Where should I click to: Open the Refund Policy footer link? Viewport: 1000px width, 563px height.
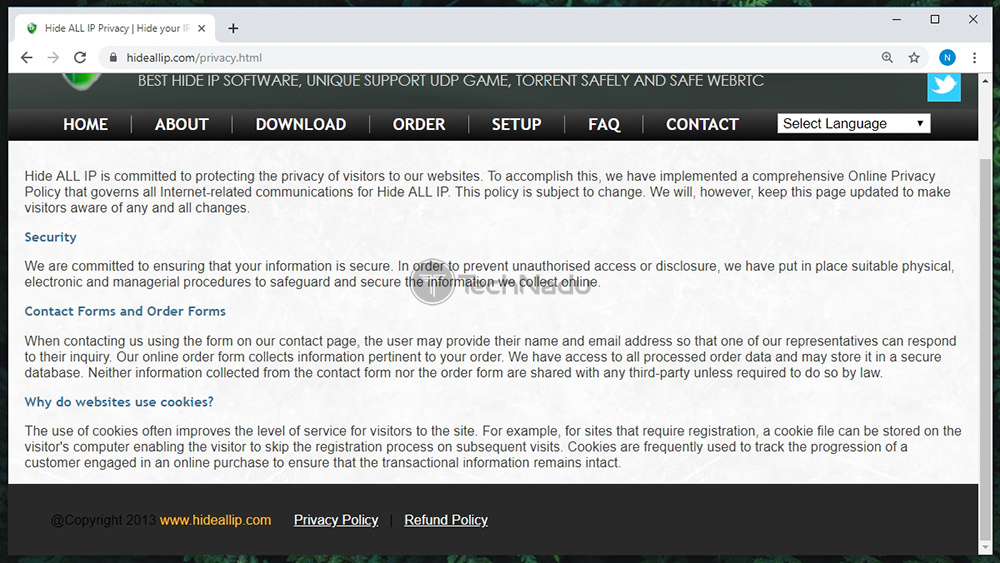(x=446, y=520)
